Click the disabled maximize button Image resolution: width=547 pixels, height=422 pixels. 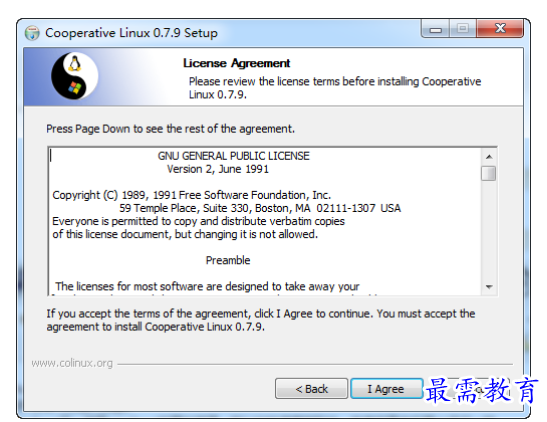[463, 29]
